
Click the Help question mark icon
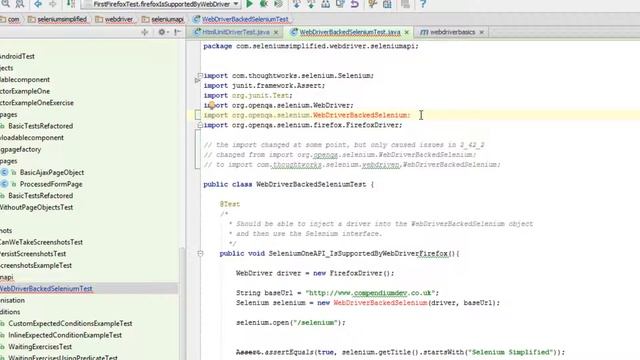423,4
